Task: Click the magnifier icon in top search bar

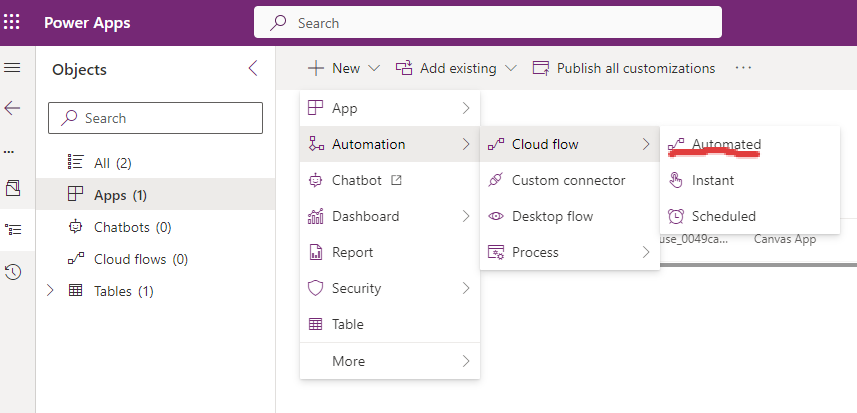Action: pos(278,23)
